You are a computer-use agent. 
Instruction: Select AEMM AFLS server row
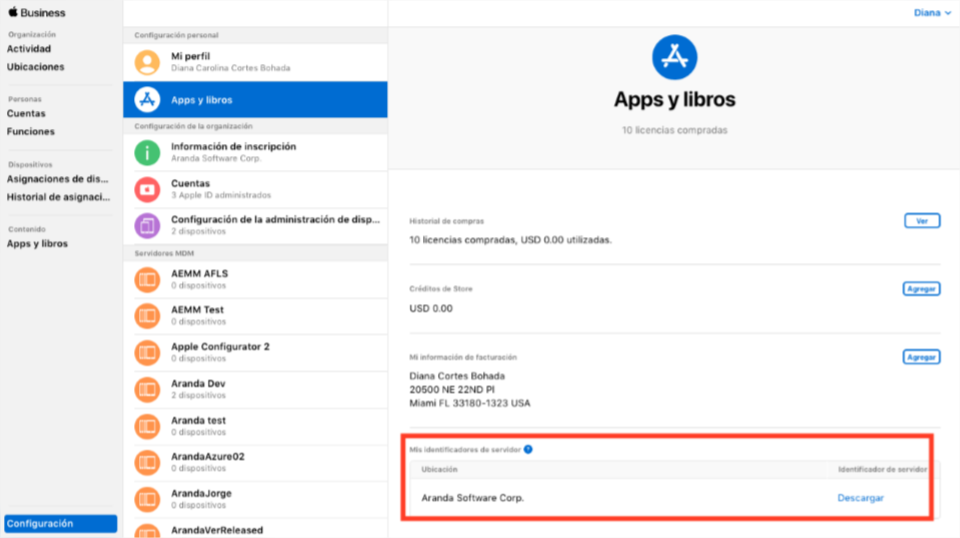point(255,280)
